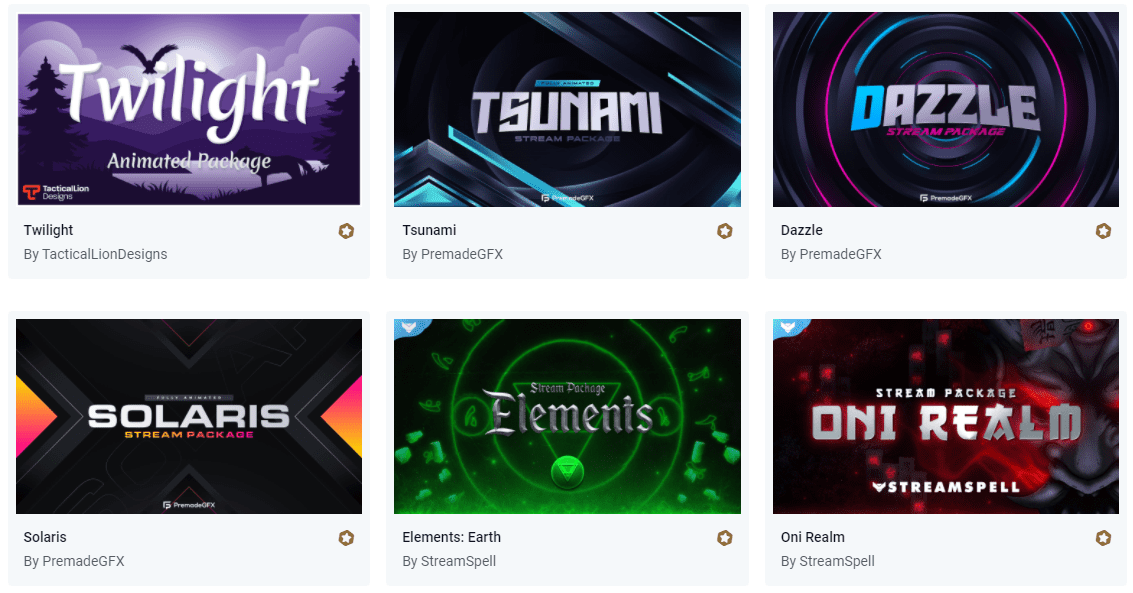
Task: Click By PremadeGFX under Tsunami
Action: 452,254
